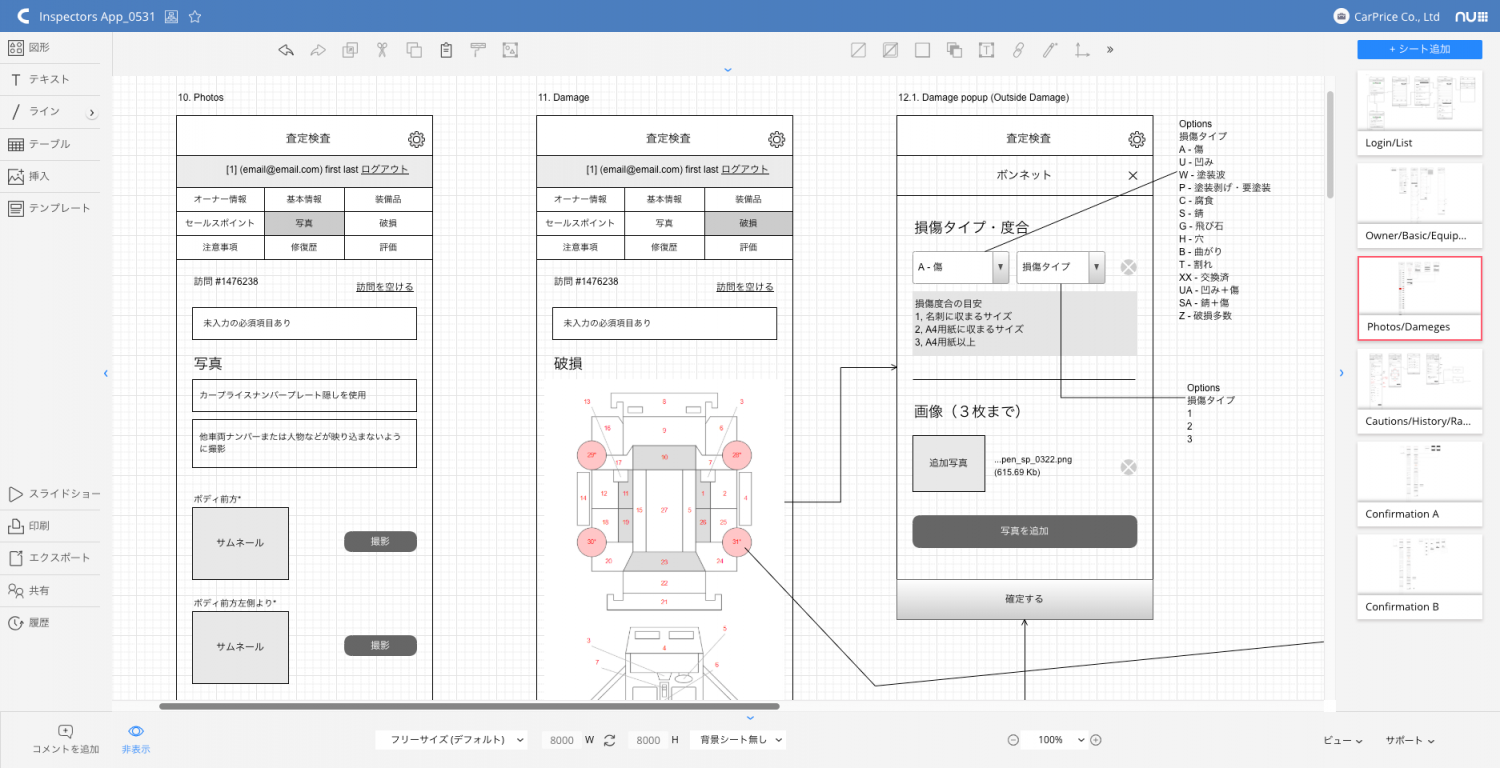This screenshot has width=1500, height=768.
Task: Click the clipboard paste icon
Action: tap(446, 50)
